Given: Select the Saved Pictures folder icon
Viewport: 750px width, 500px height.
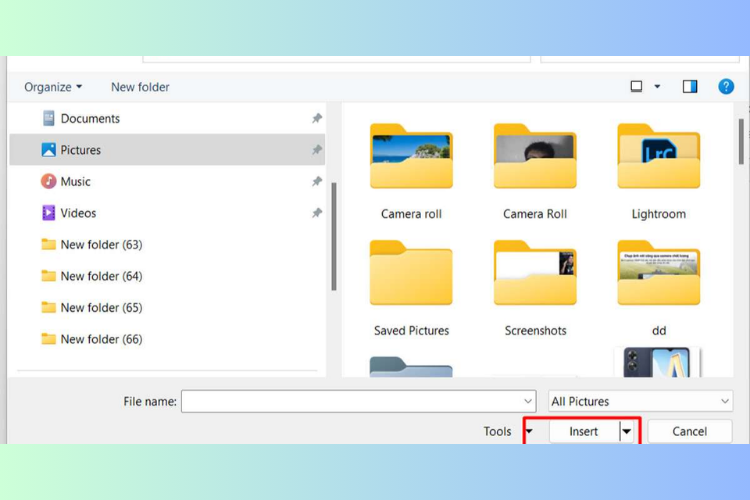Looking at the screenshot, I should pyautogui.click(x=411, y=273).
